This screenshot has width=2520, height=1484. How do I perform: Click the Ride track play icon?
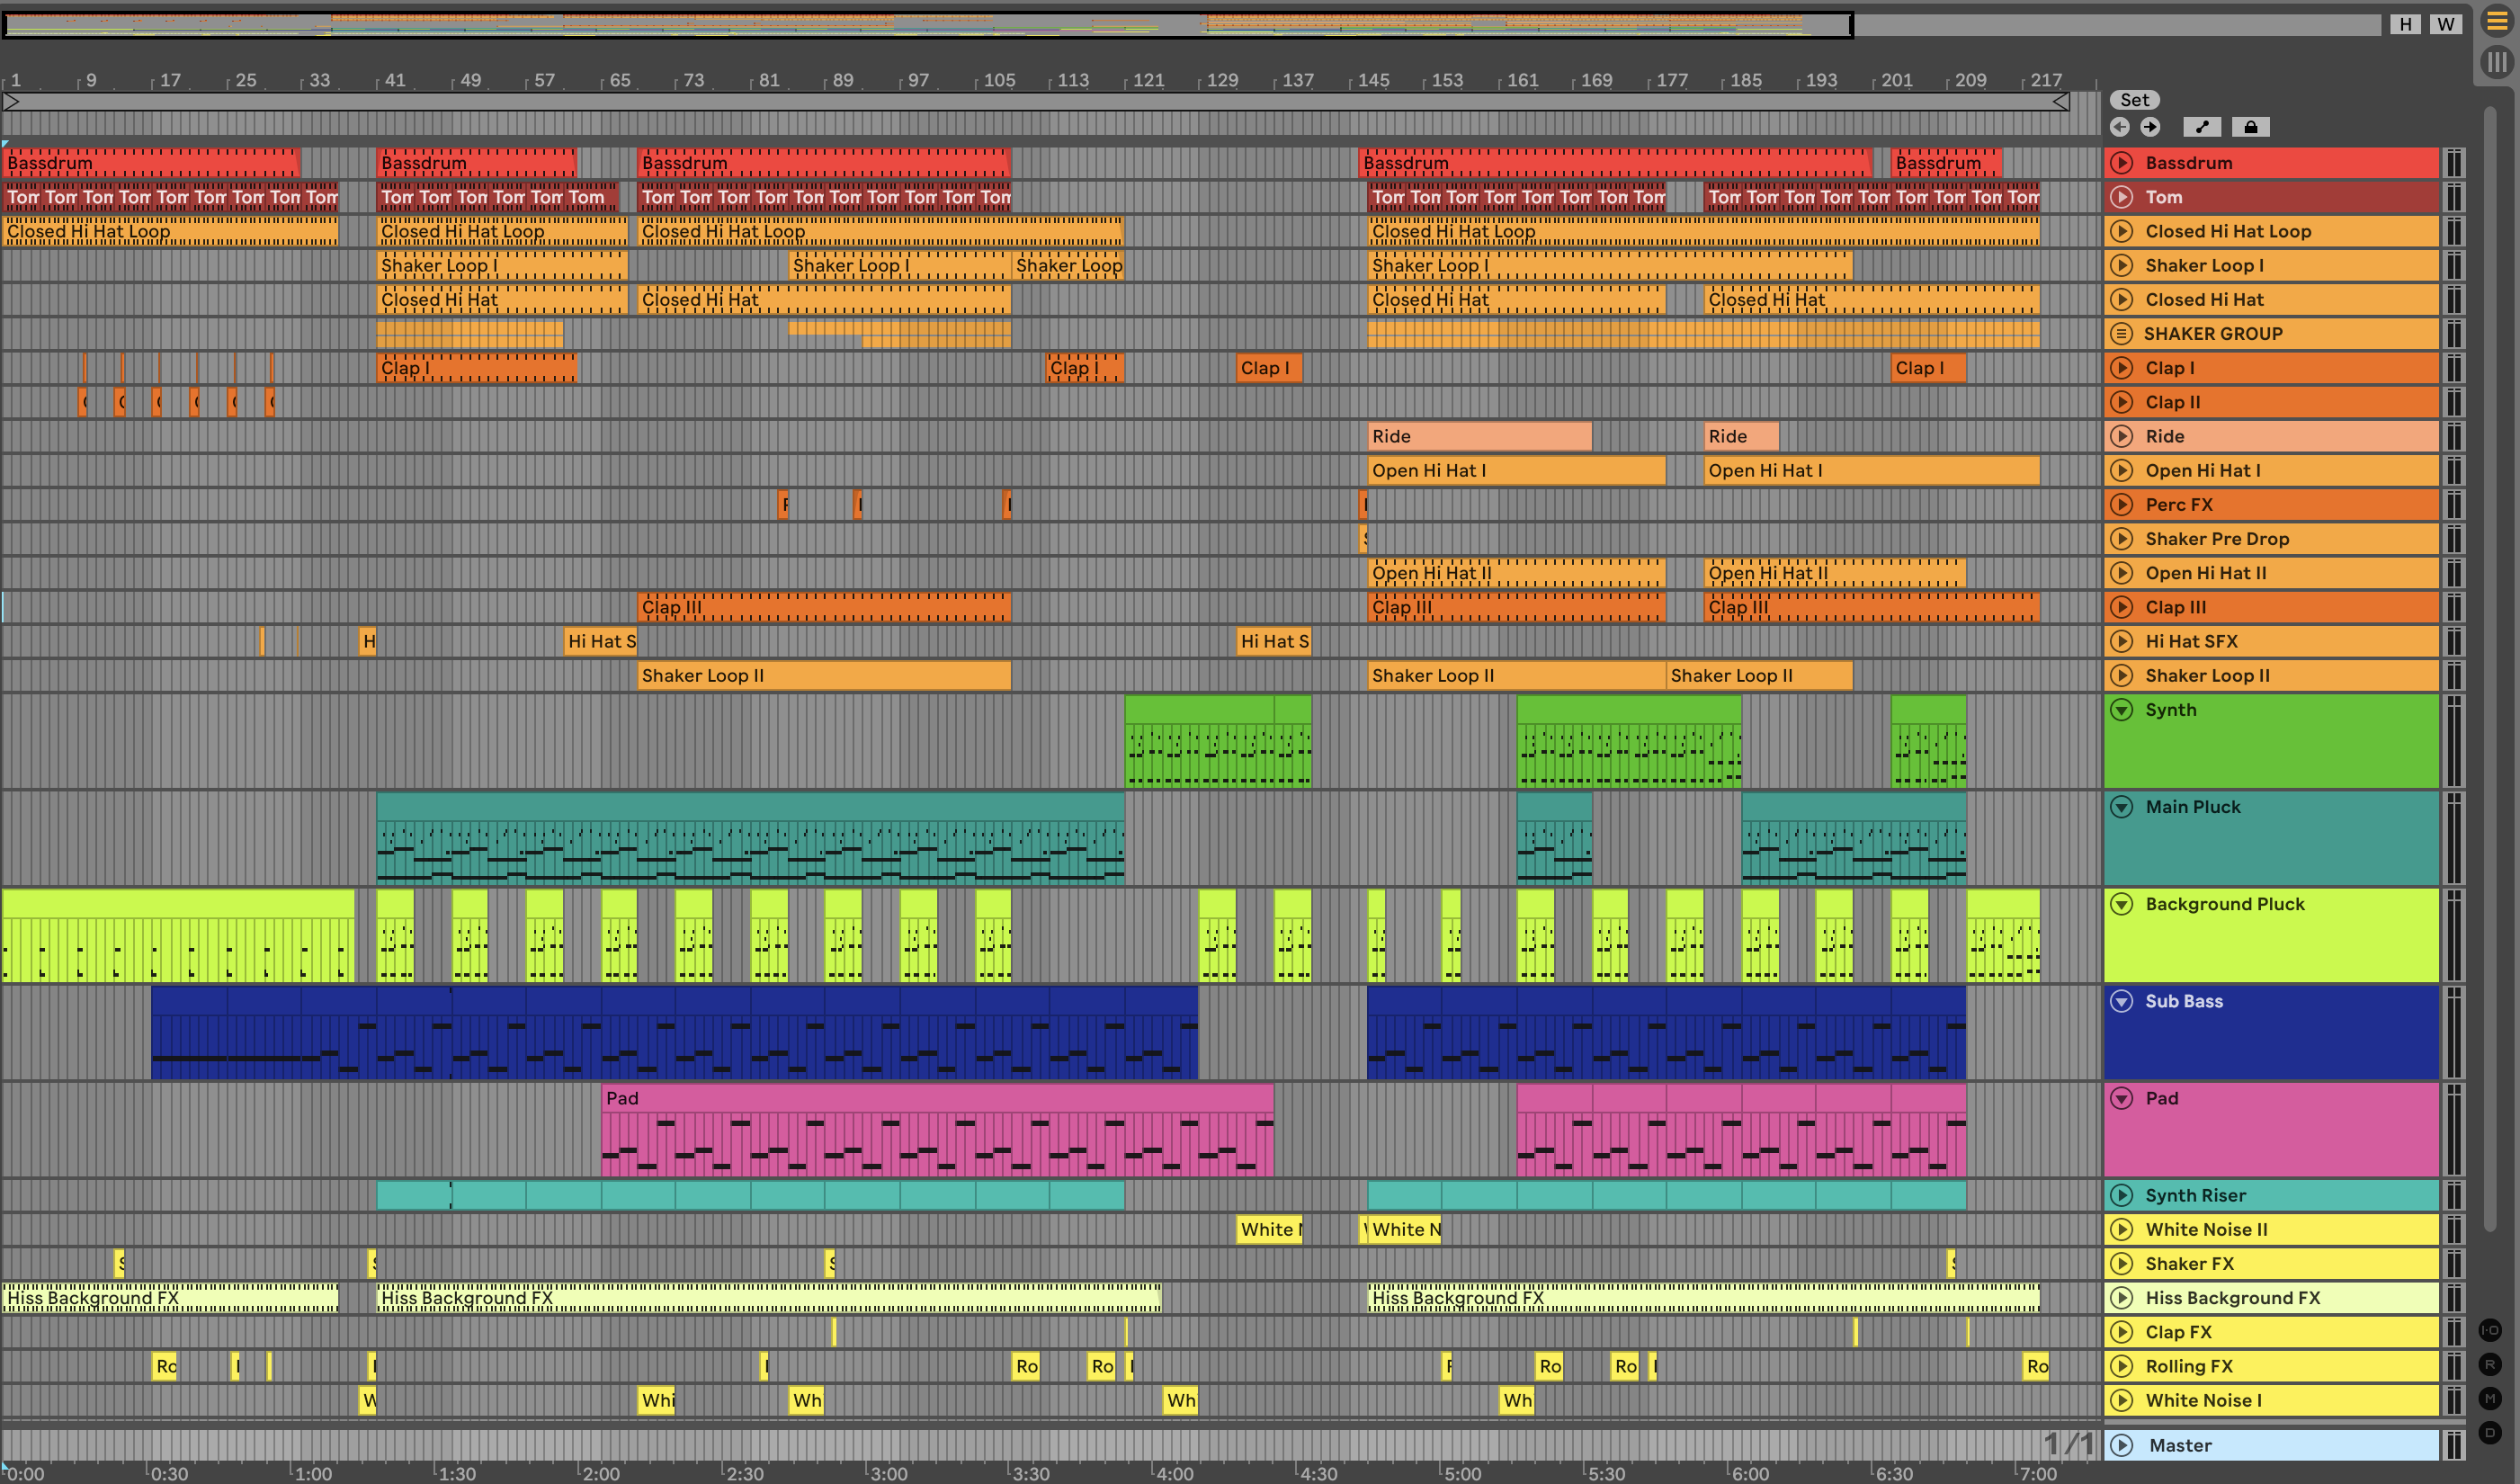pos(2120,436)
